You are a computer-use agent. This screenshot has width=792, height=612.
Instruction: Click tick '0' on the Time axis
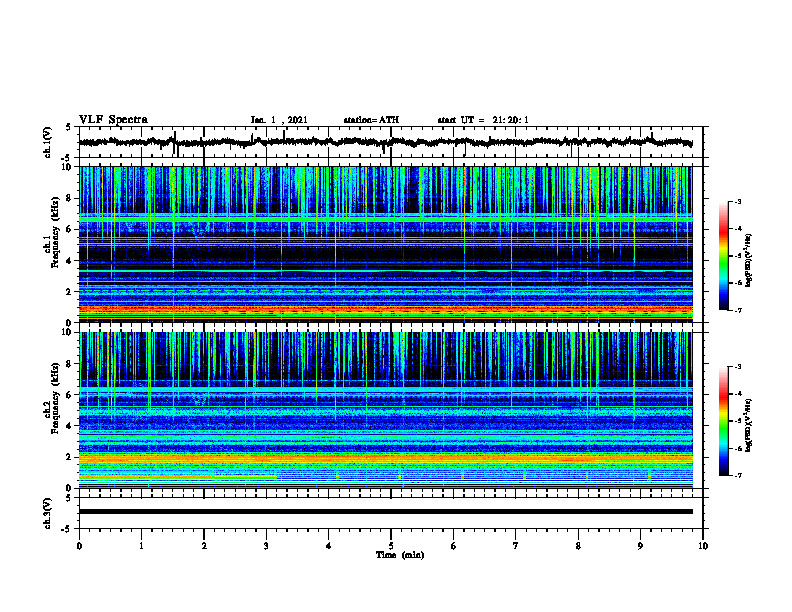tap(79, 546)
